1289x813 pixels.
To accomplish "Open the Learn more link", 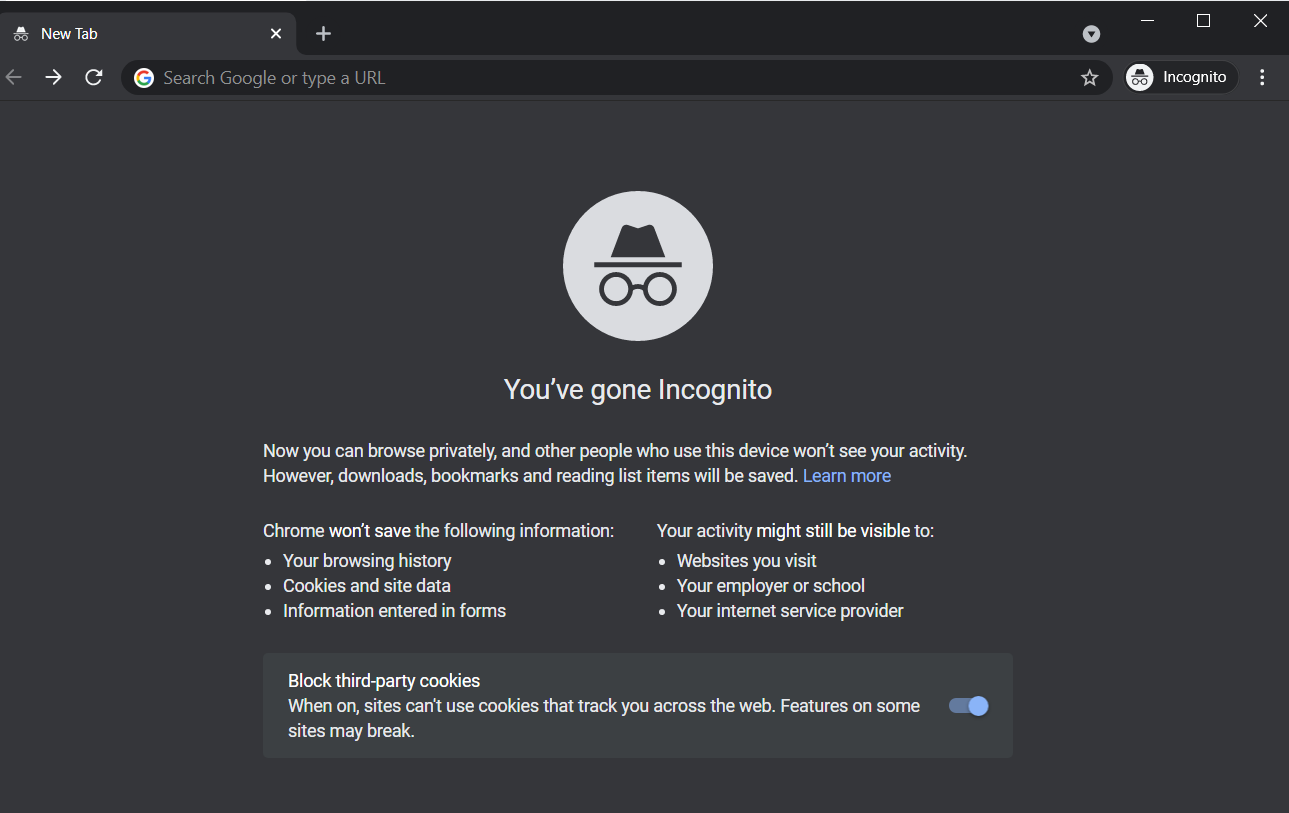I will 846,475.
